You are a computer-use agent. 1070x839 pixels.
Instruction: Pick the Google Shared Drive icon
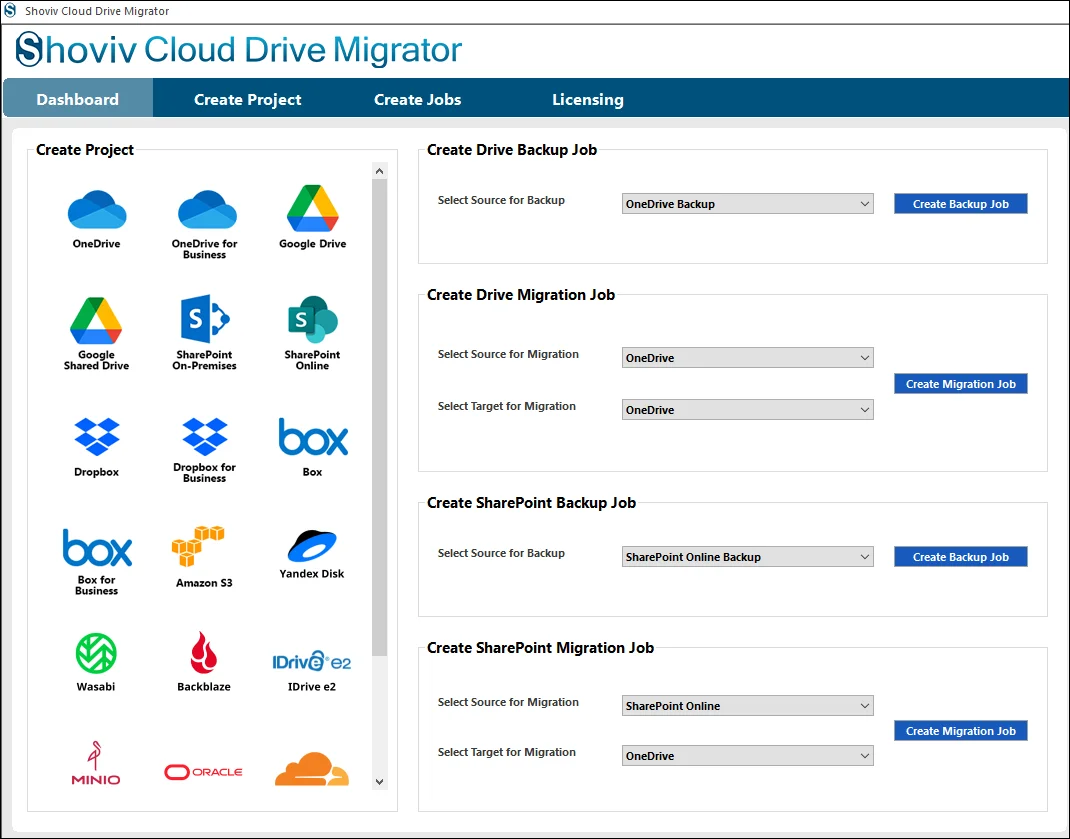click(96, 321)
